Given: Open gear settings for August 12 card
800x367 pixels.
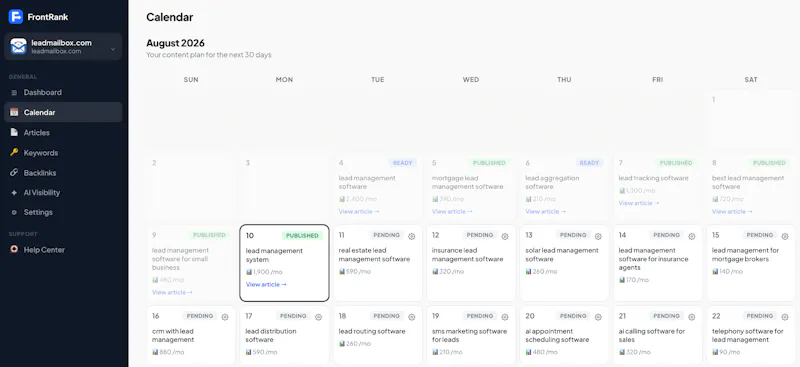Looking at the screenshot, I should pyautogui.click(x=505, y=236).
